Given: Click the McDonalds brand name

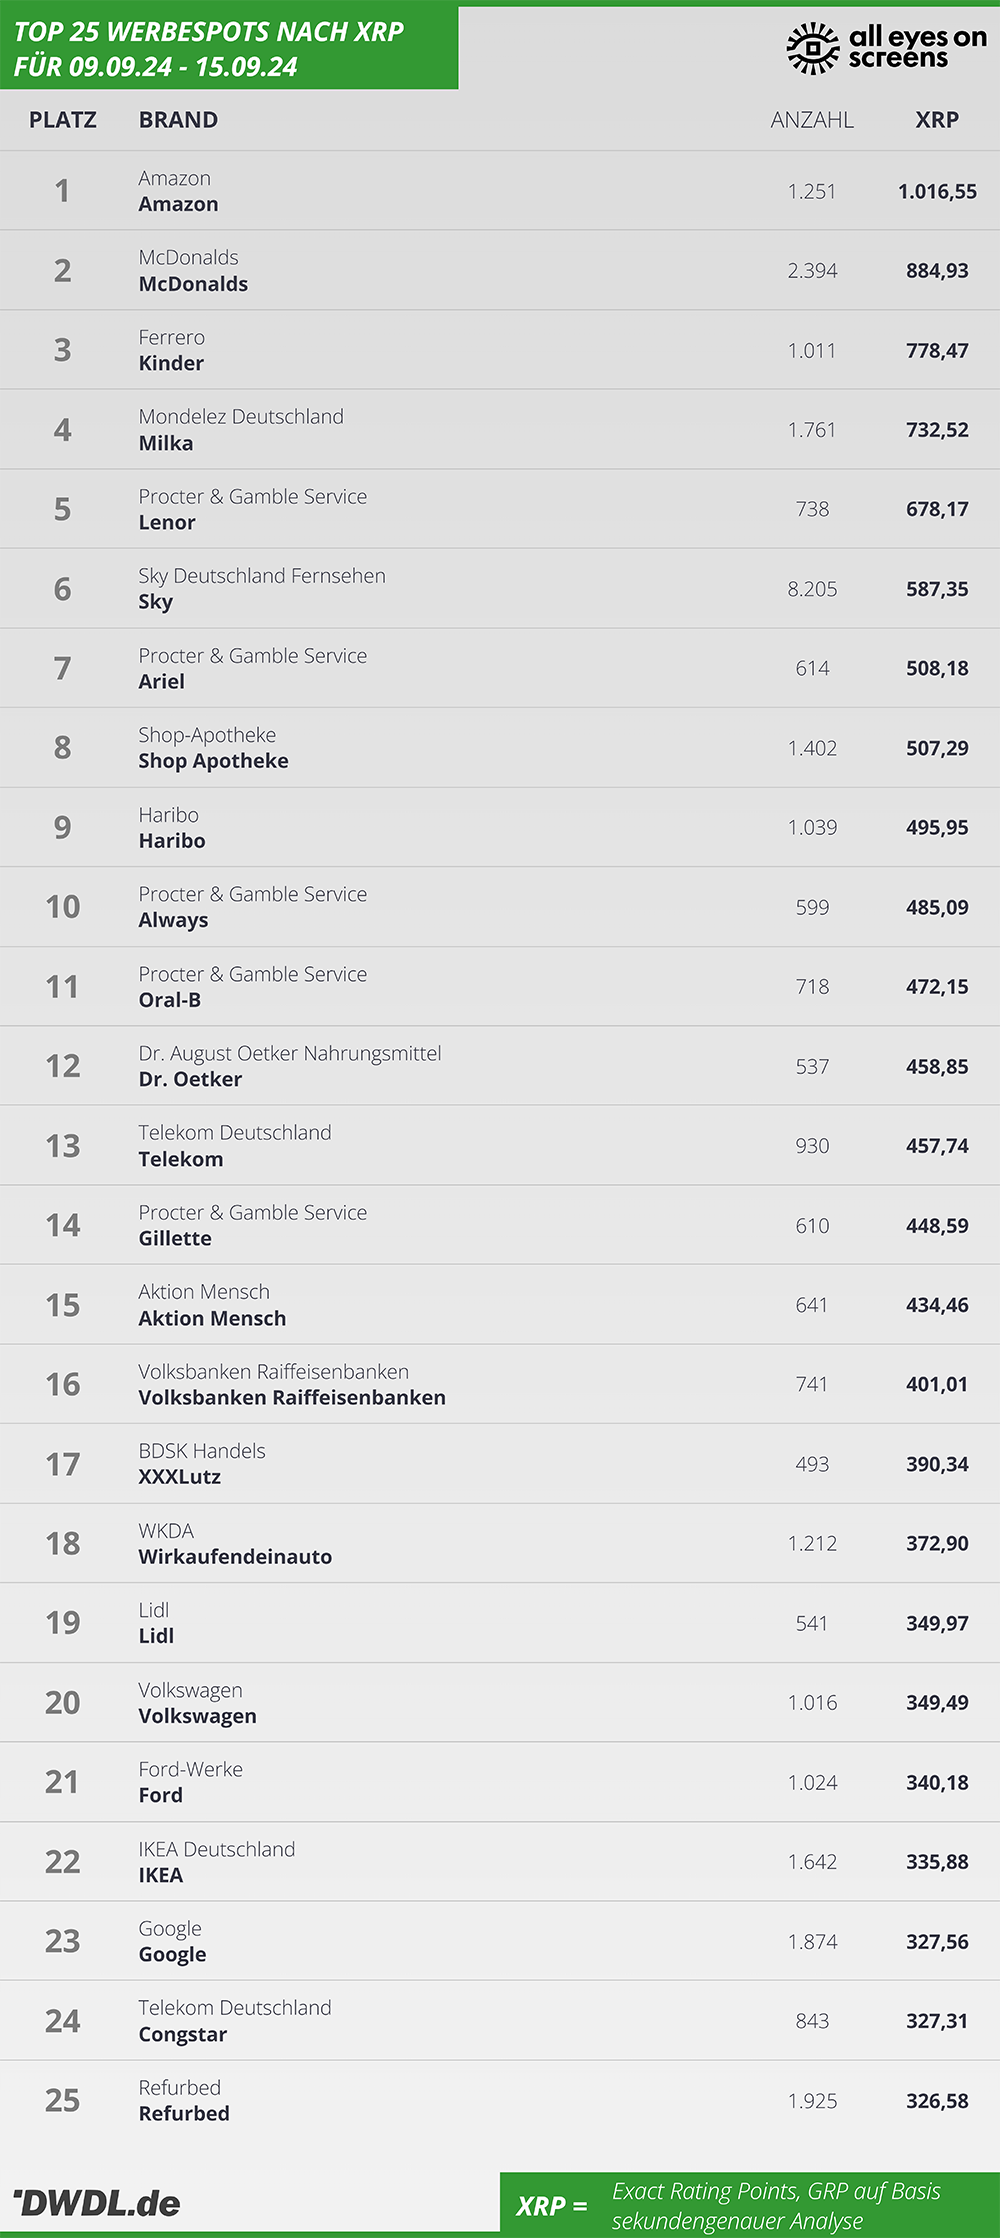Looking at the screenshot, I should tap(193, 284).
